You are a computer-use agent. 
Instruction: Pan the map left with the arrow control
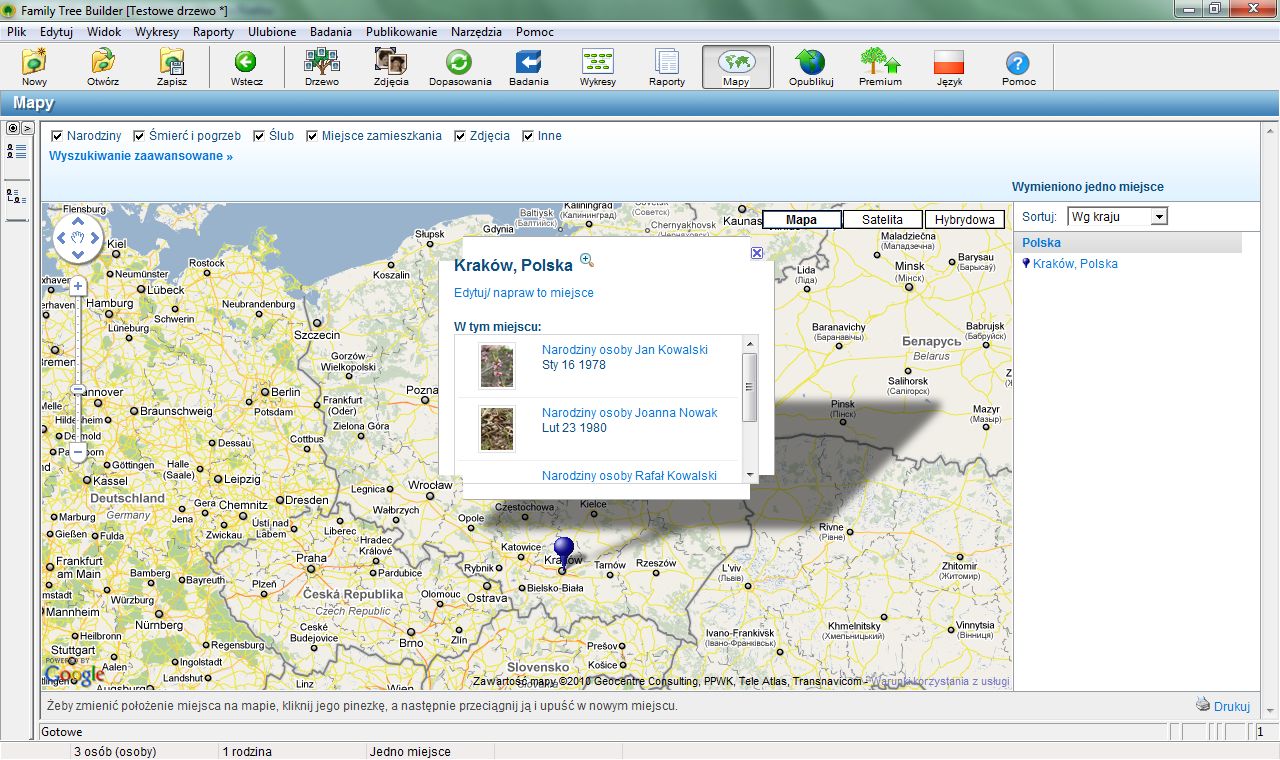pyautogui.click(x=61, y=238)
